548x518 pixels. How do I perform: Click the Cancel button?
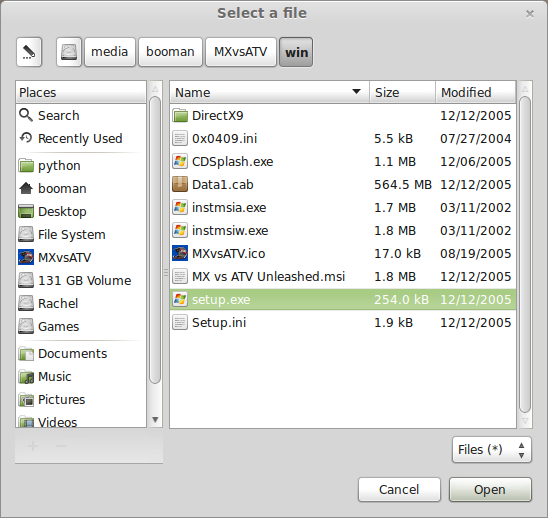(x=399, y=490)
